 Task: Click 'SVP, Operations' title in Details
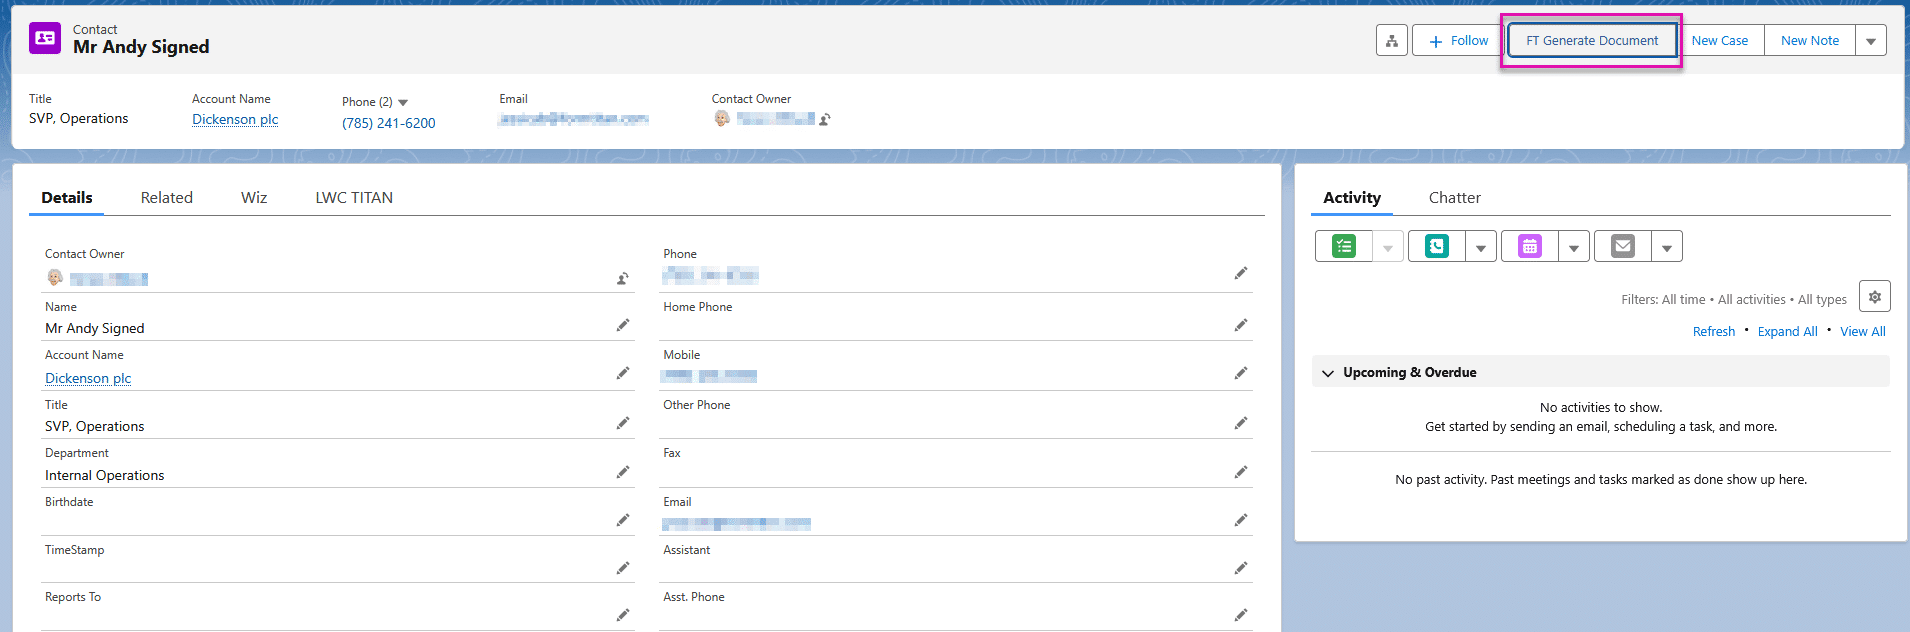coord(95,426)
